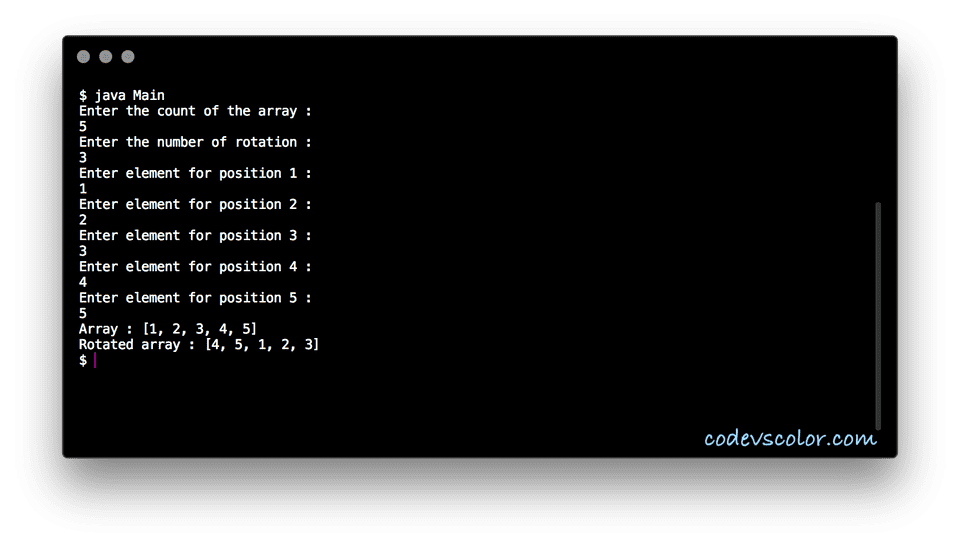
Task: Click the terminal's vertical scrollbar
Action: click(878, 315)
